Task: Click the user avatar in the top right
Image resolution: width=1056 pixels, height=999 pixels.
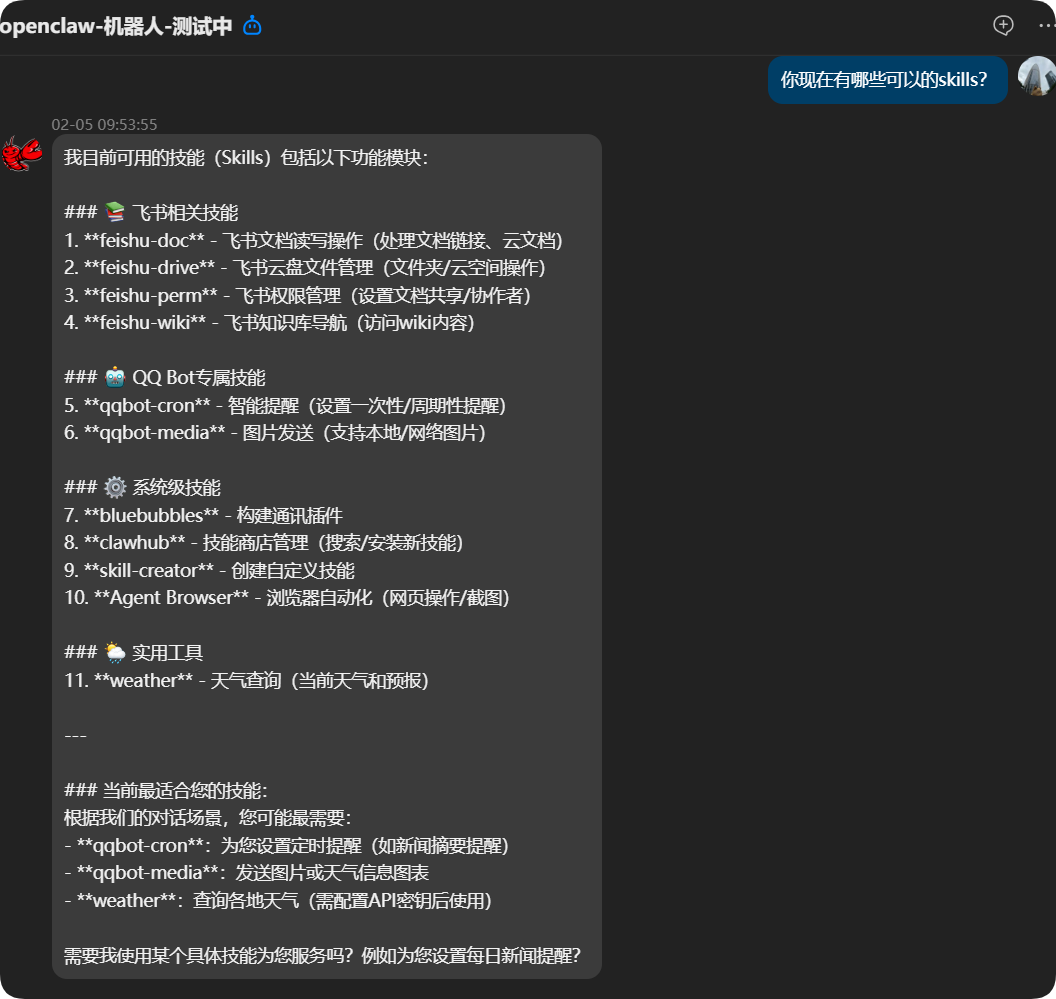Action: (x=1037, y=77)
